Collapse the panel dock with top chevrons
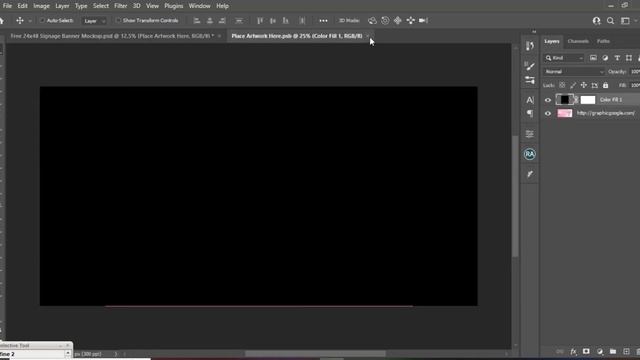The height and width of the screenshot is (360, 640). point(534,32)
